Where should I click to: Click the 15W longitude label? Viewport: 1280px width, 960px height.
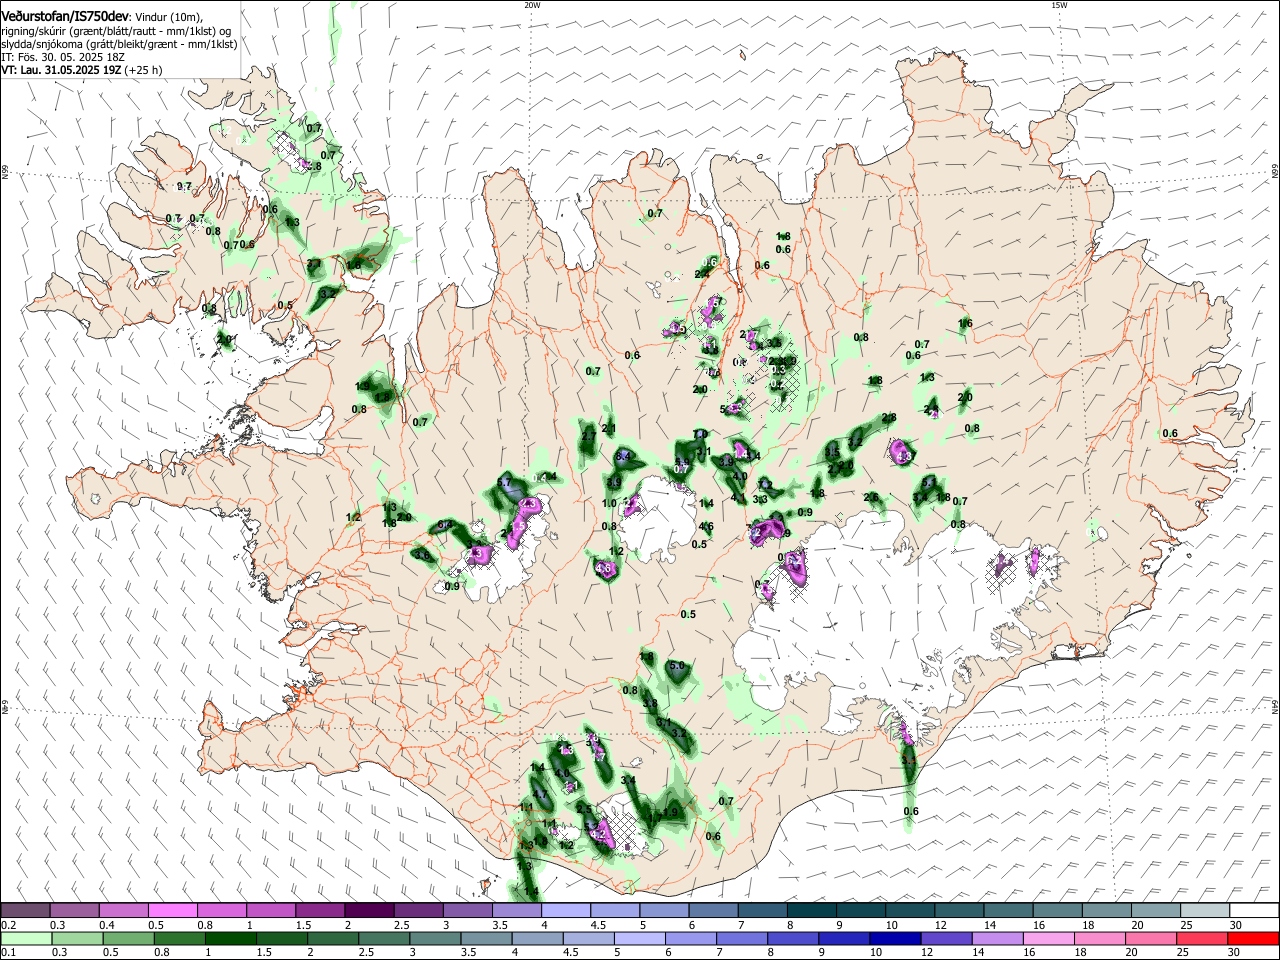point(1059,5)
